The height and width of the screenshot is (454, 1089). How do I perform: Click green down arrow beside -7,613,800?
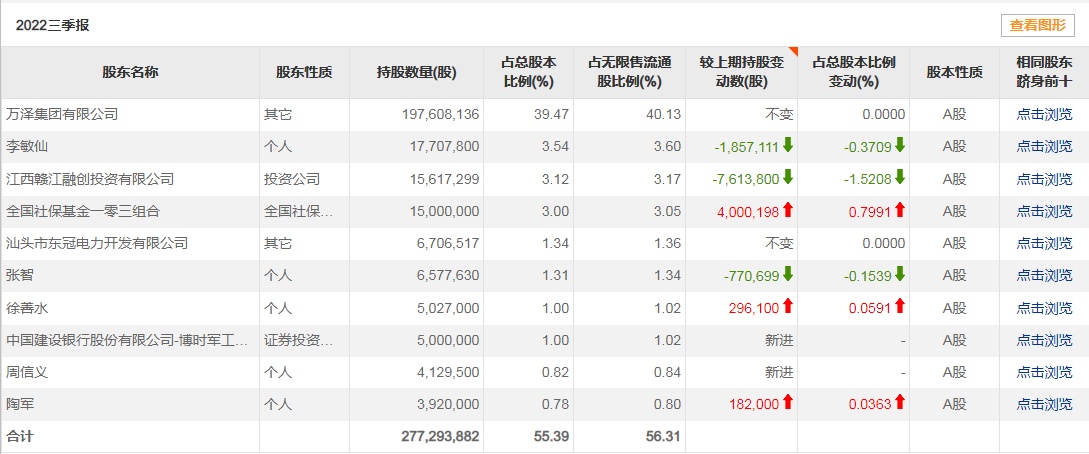click(x=788, y=178)
